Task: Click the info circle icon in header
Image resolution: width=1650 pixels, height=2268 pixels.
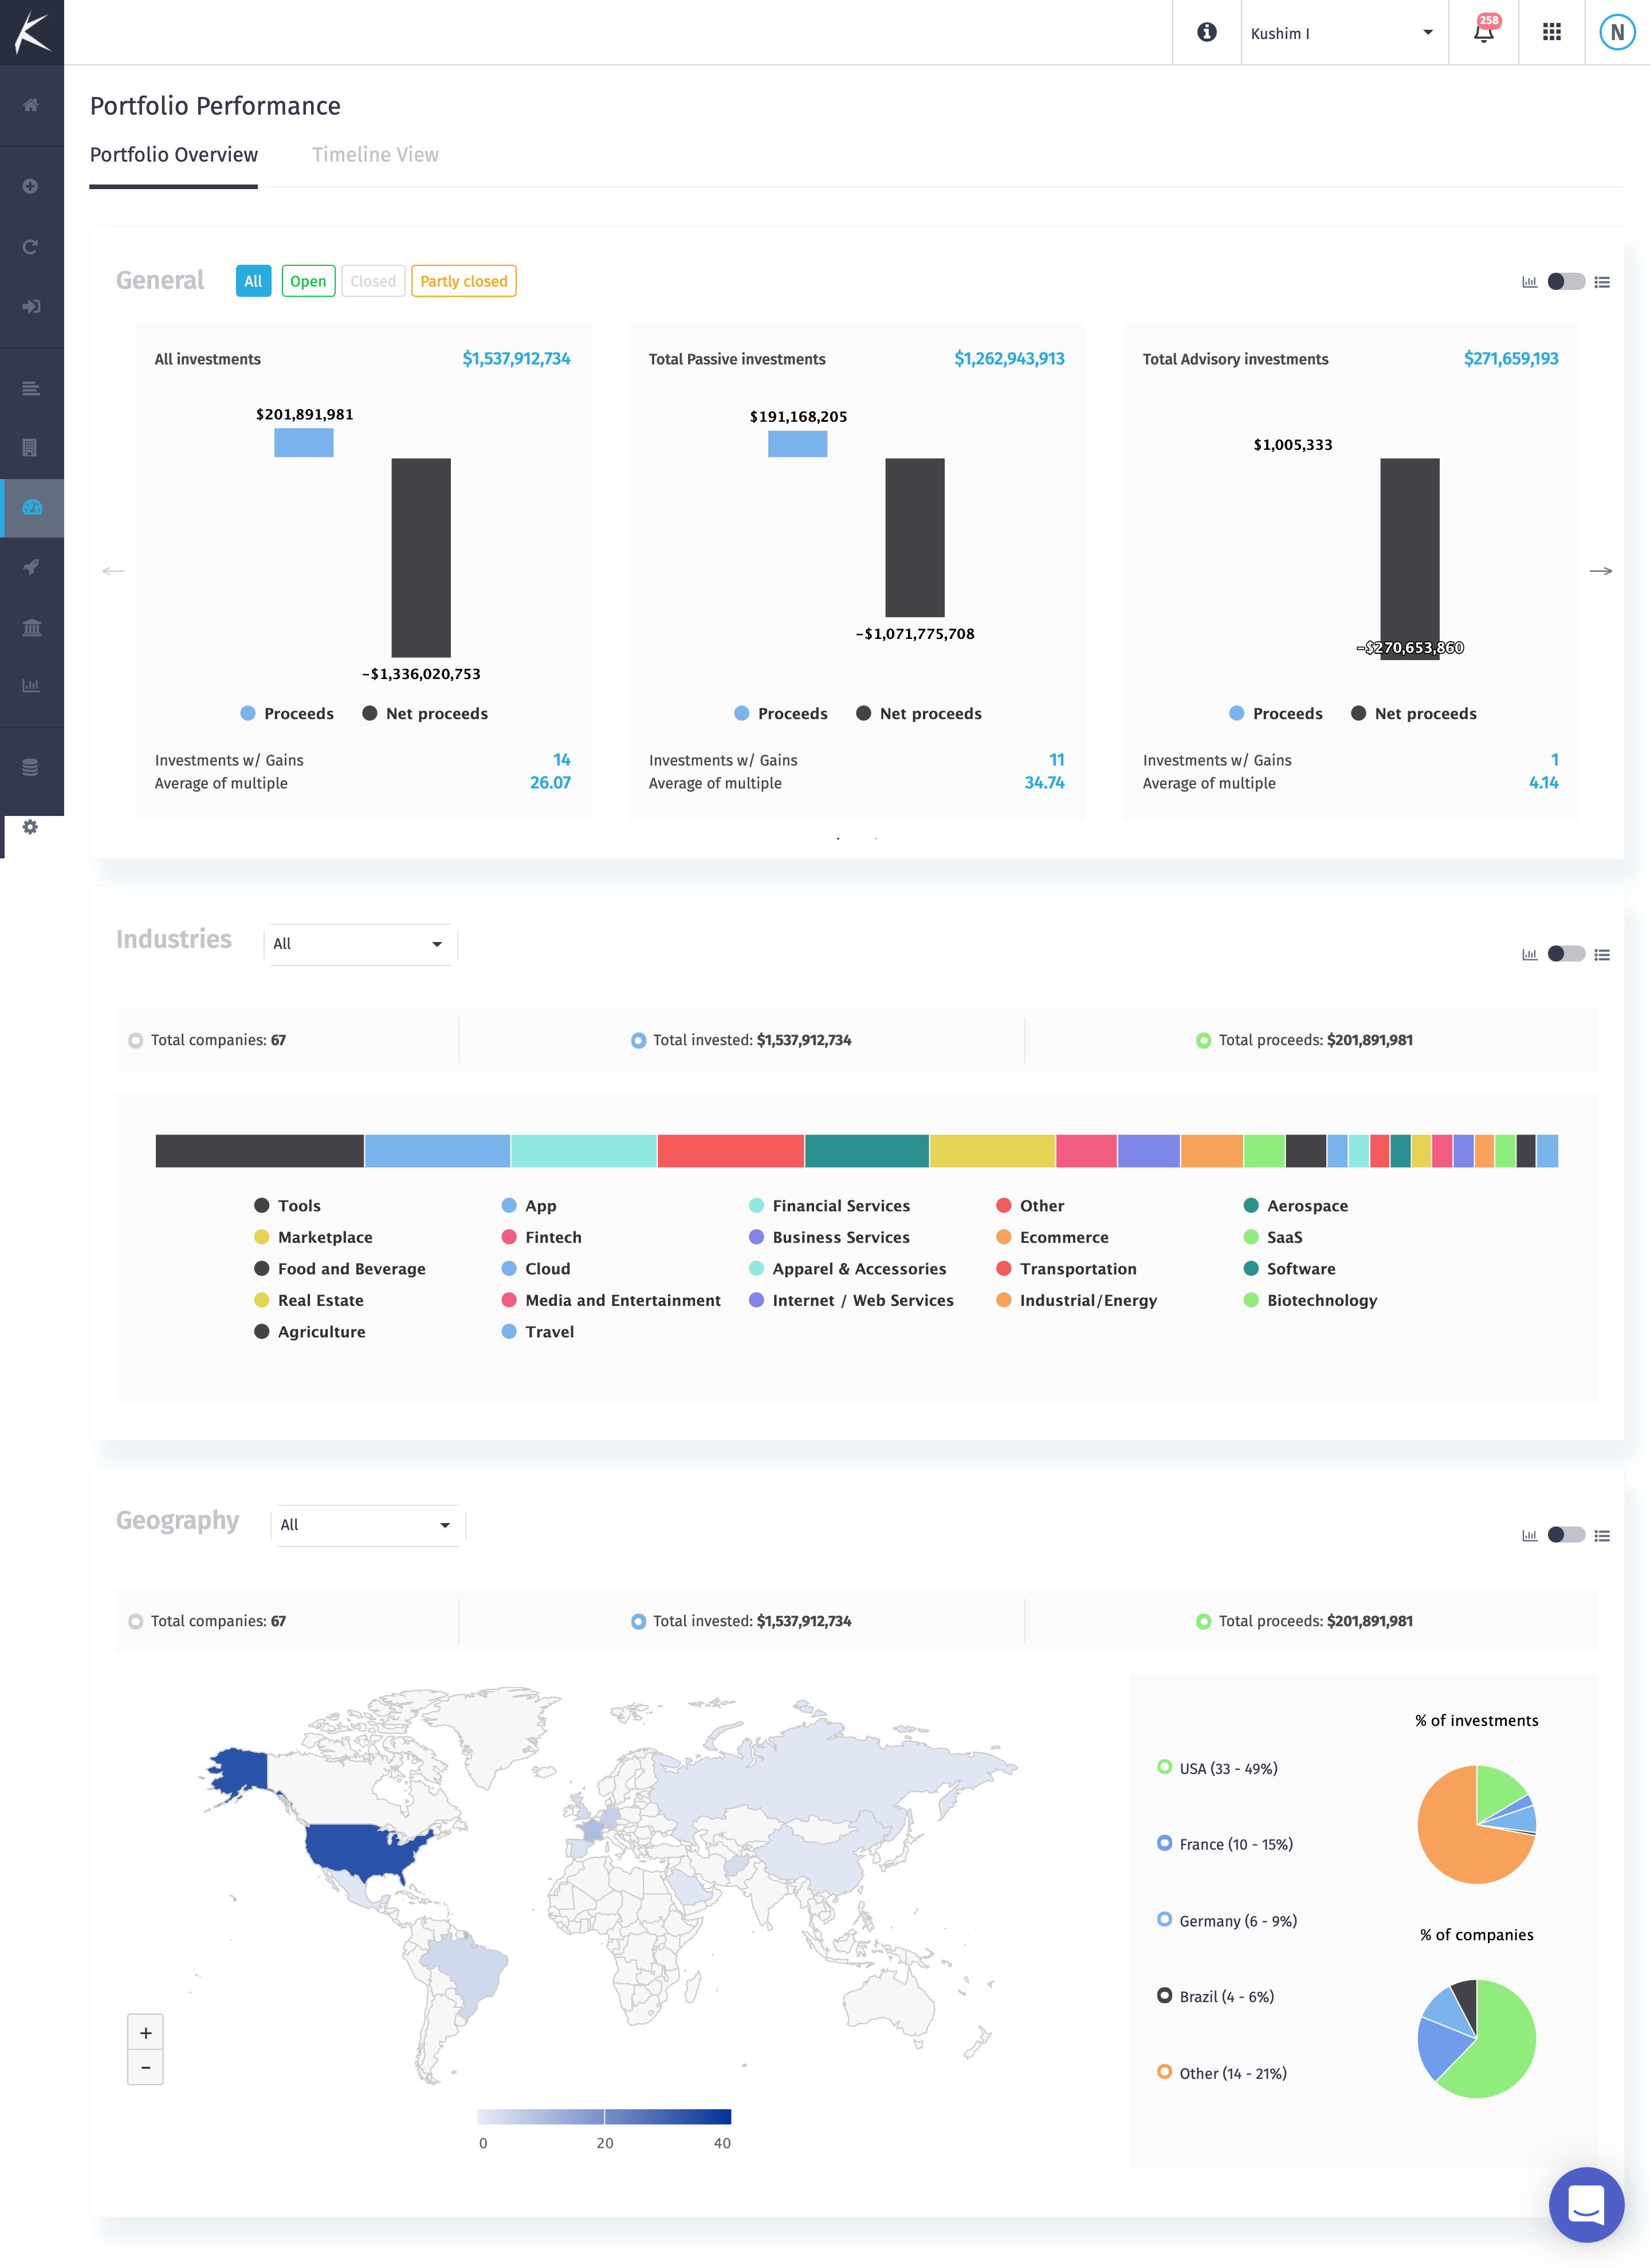Action: tap(1207, 32)
